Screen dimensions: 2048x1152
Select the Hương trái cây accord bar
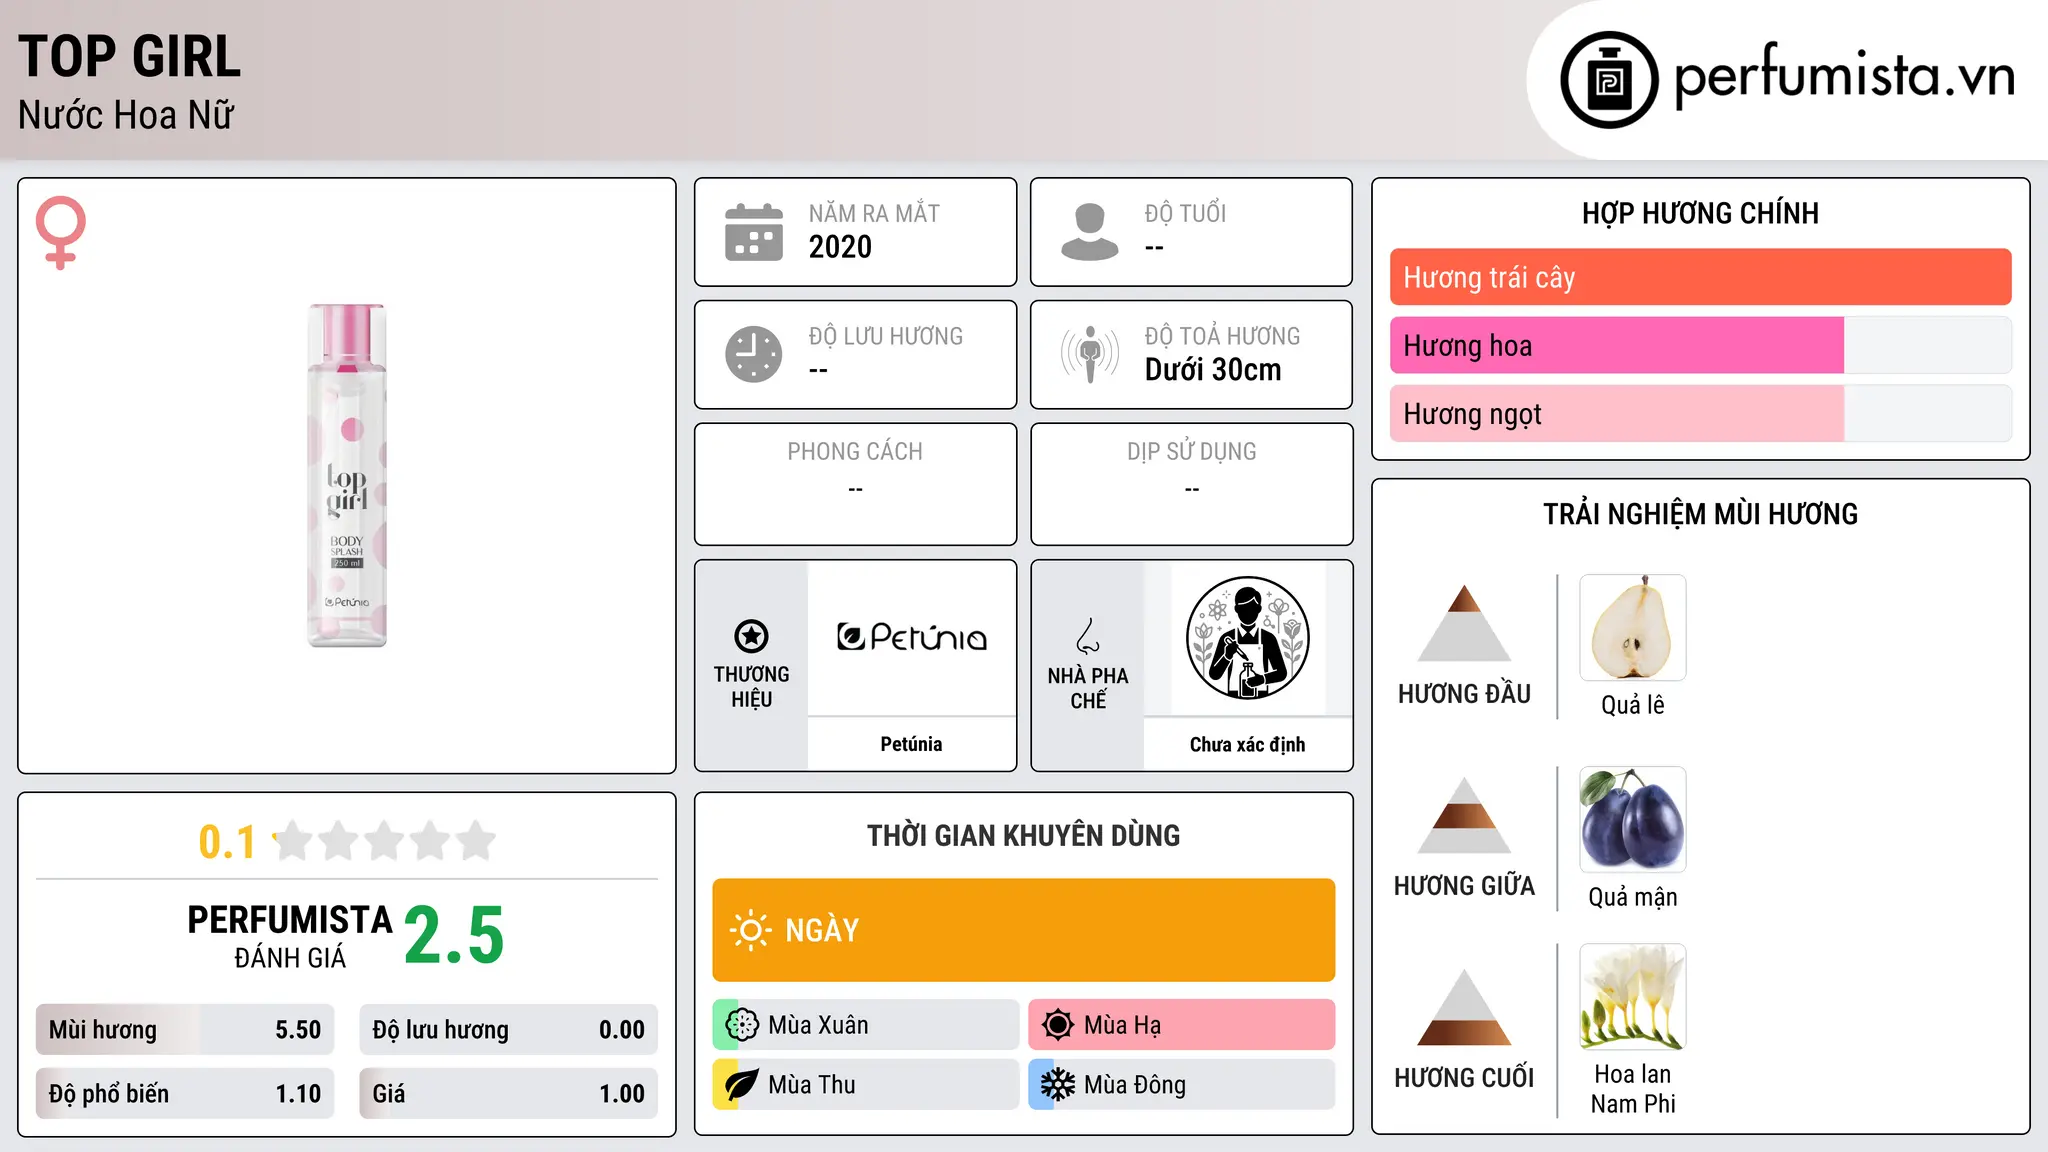click(x=1700, y=277)
